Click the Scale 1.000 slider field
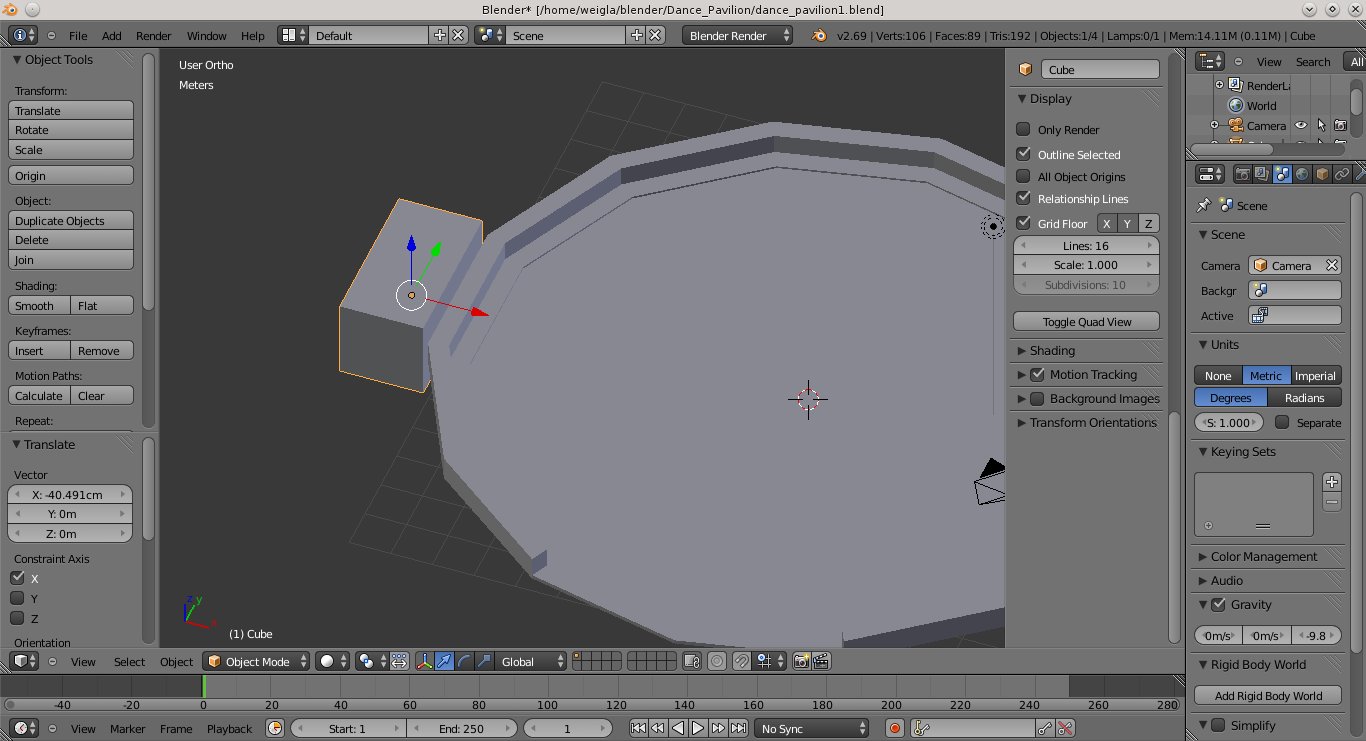 [1086, 264]
